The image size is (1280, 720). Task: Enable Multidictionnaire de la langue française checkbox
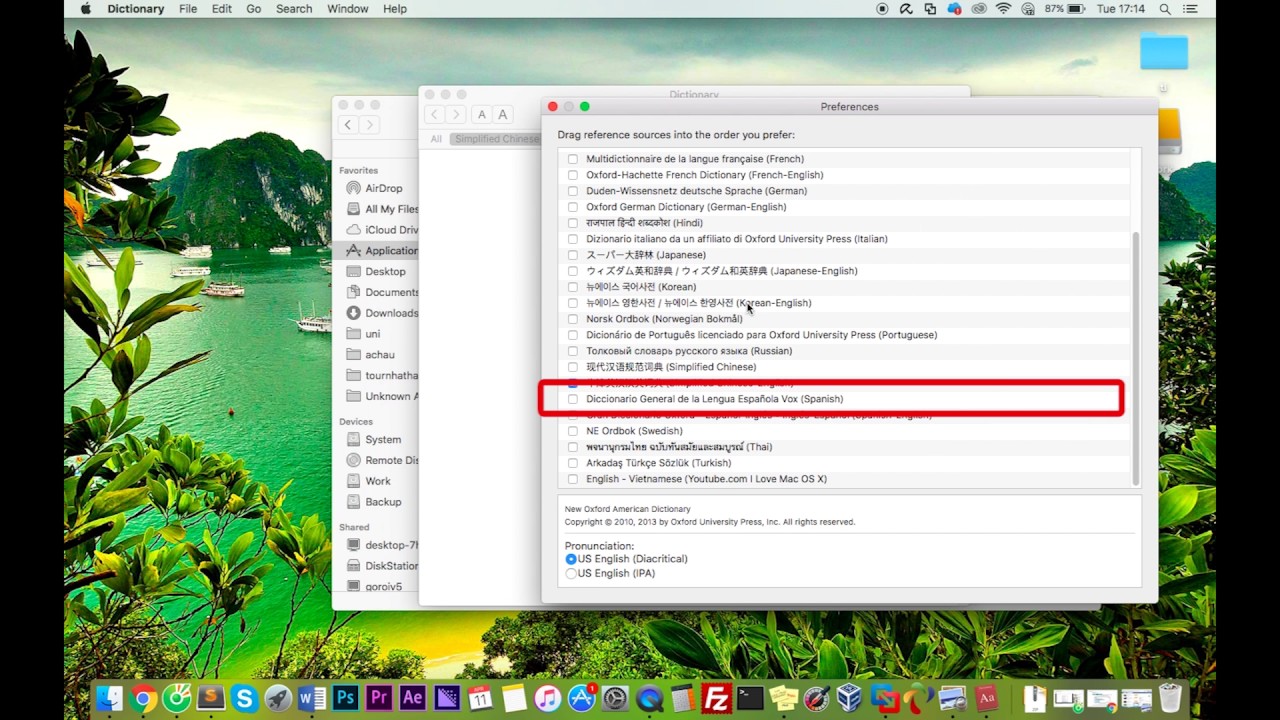point(573,159)
